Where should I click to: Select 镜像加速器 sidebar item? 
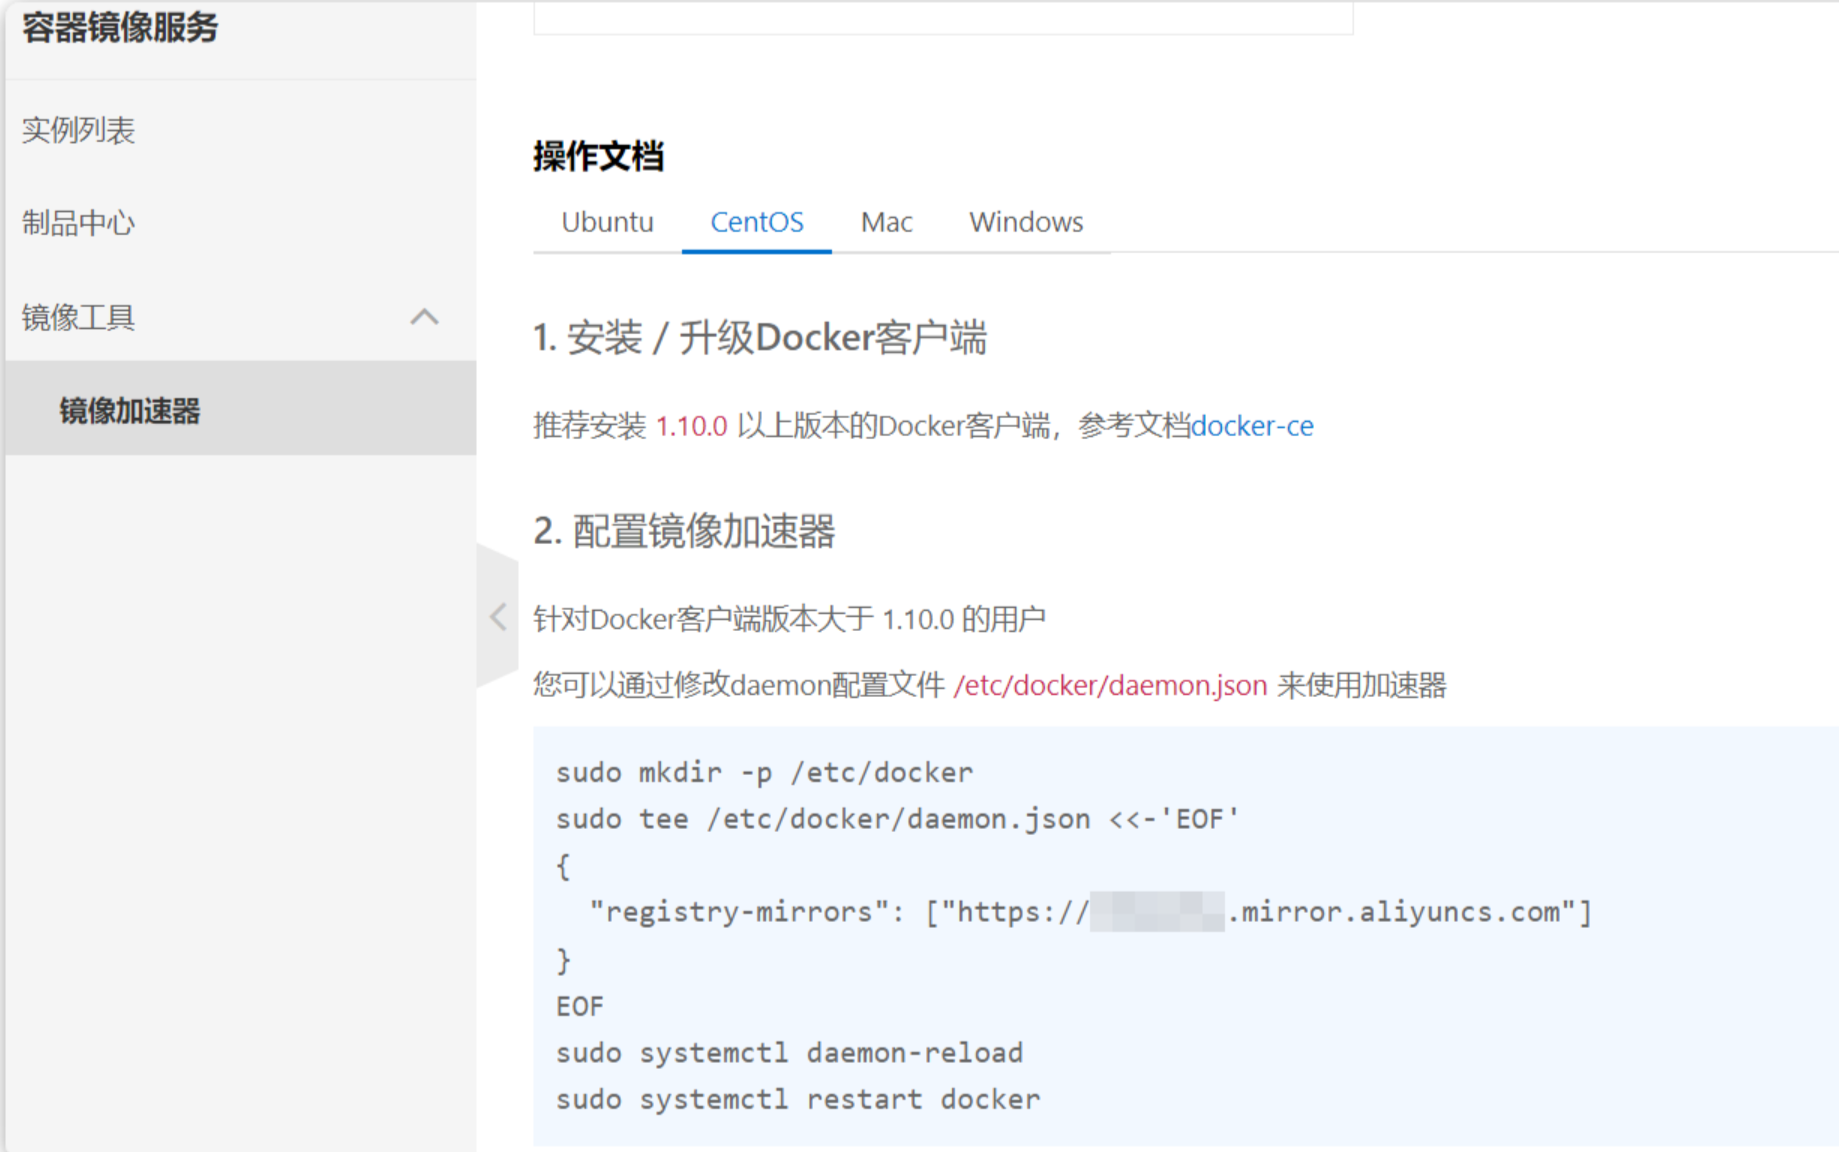240,409
